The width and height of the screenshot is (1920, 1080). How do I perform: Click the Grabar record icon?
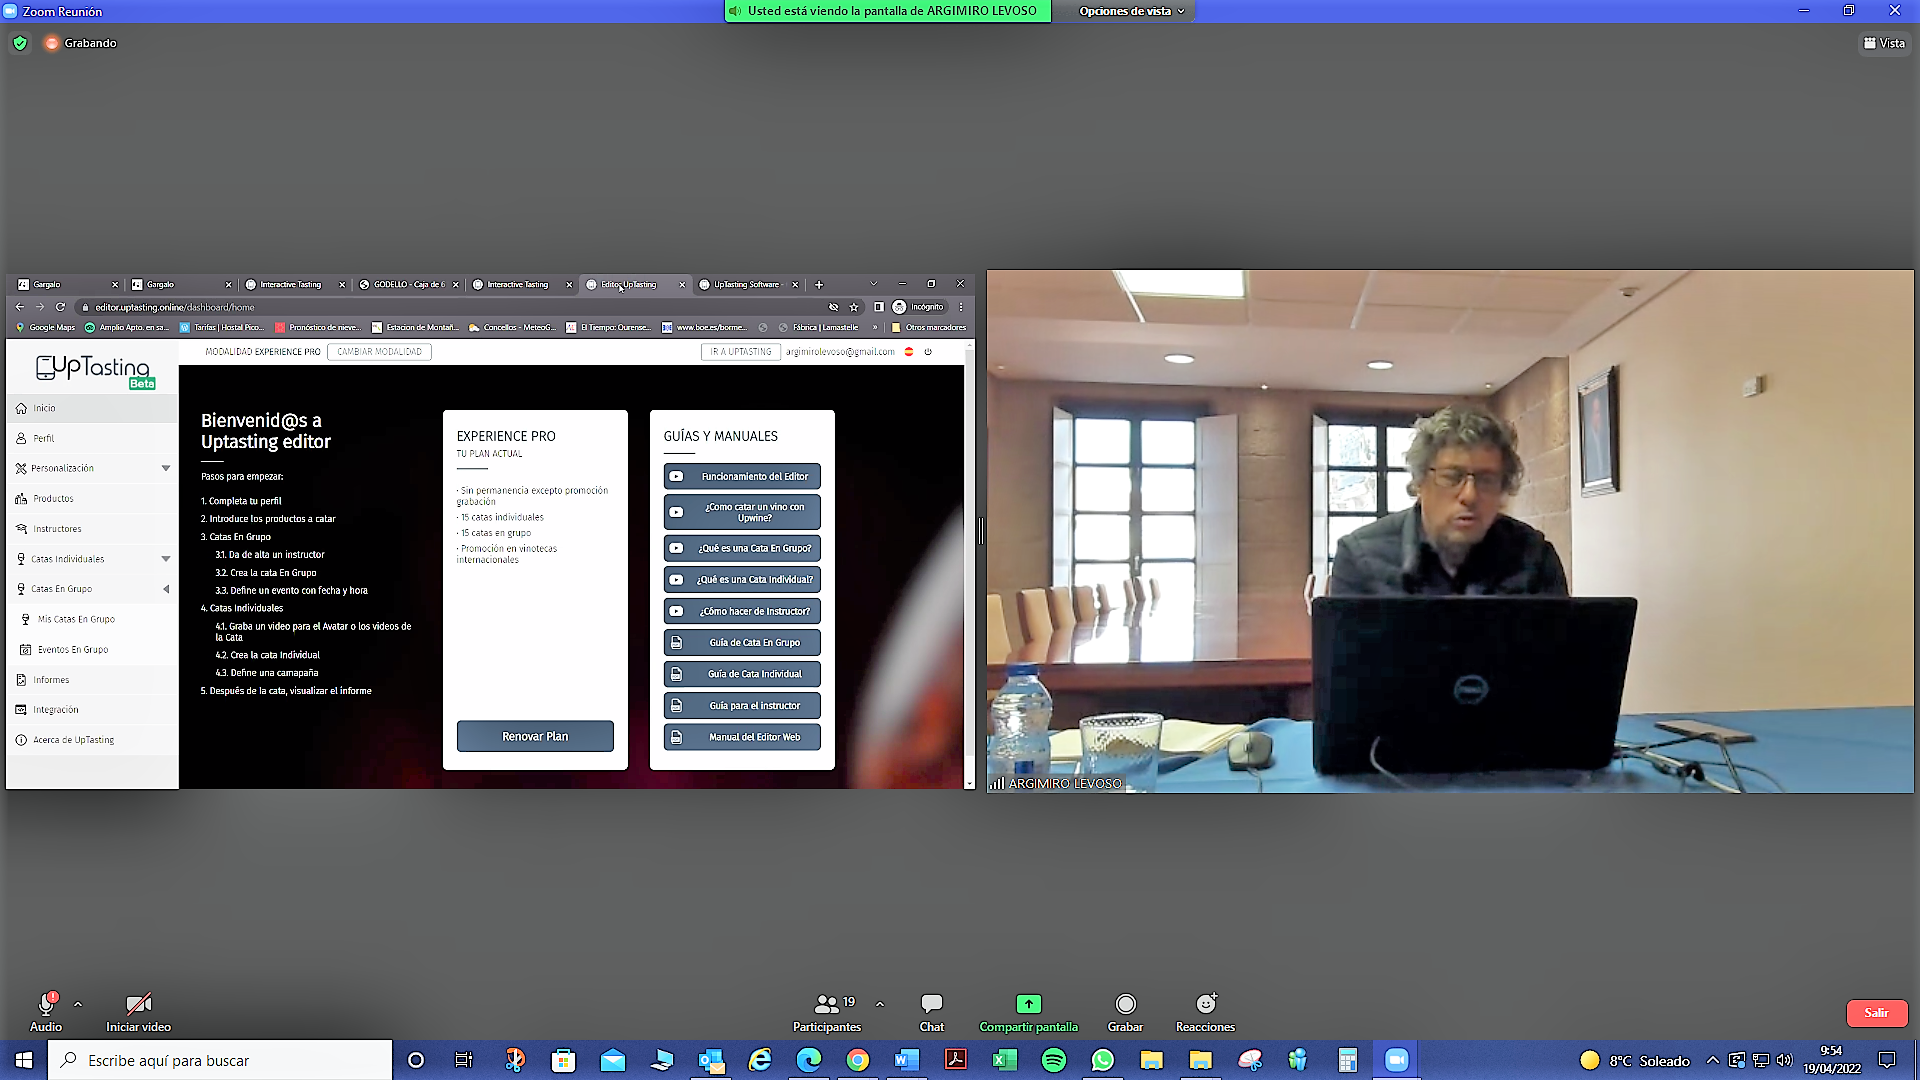click(x=1125, y=1004)
